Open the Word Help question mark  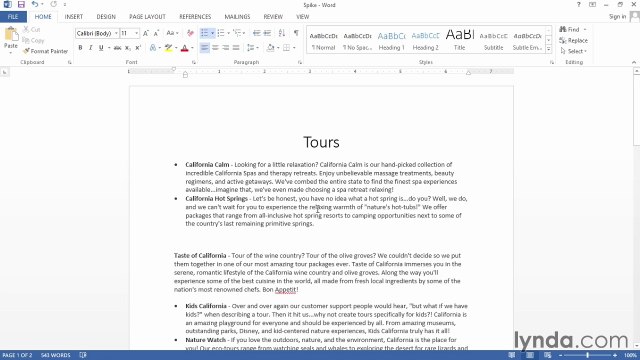point(578,5)
